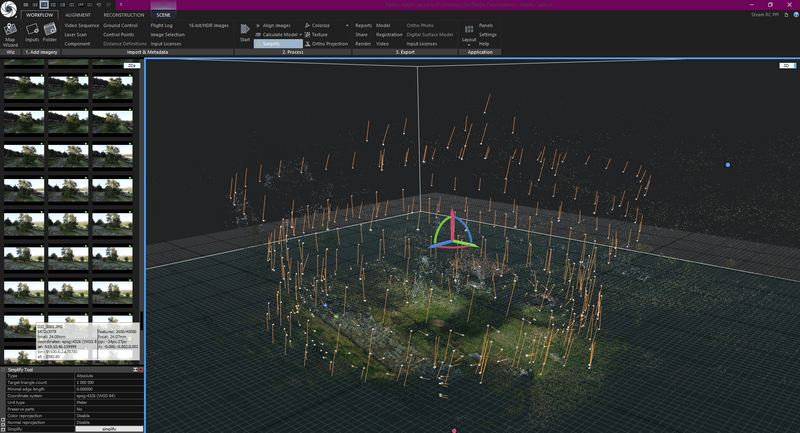The width and height of the screenshot is (800, 433).
Task: Toggle the Preserve parts option
Action: tap(109, 409)
